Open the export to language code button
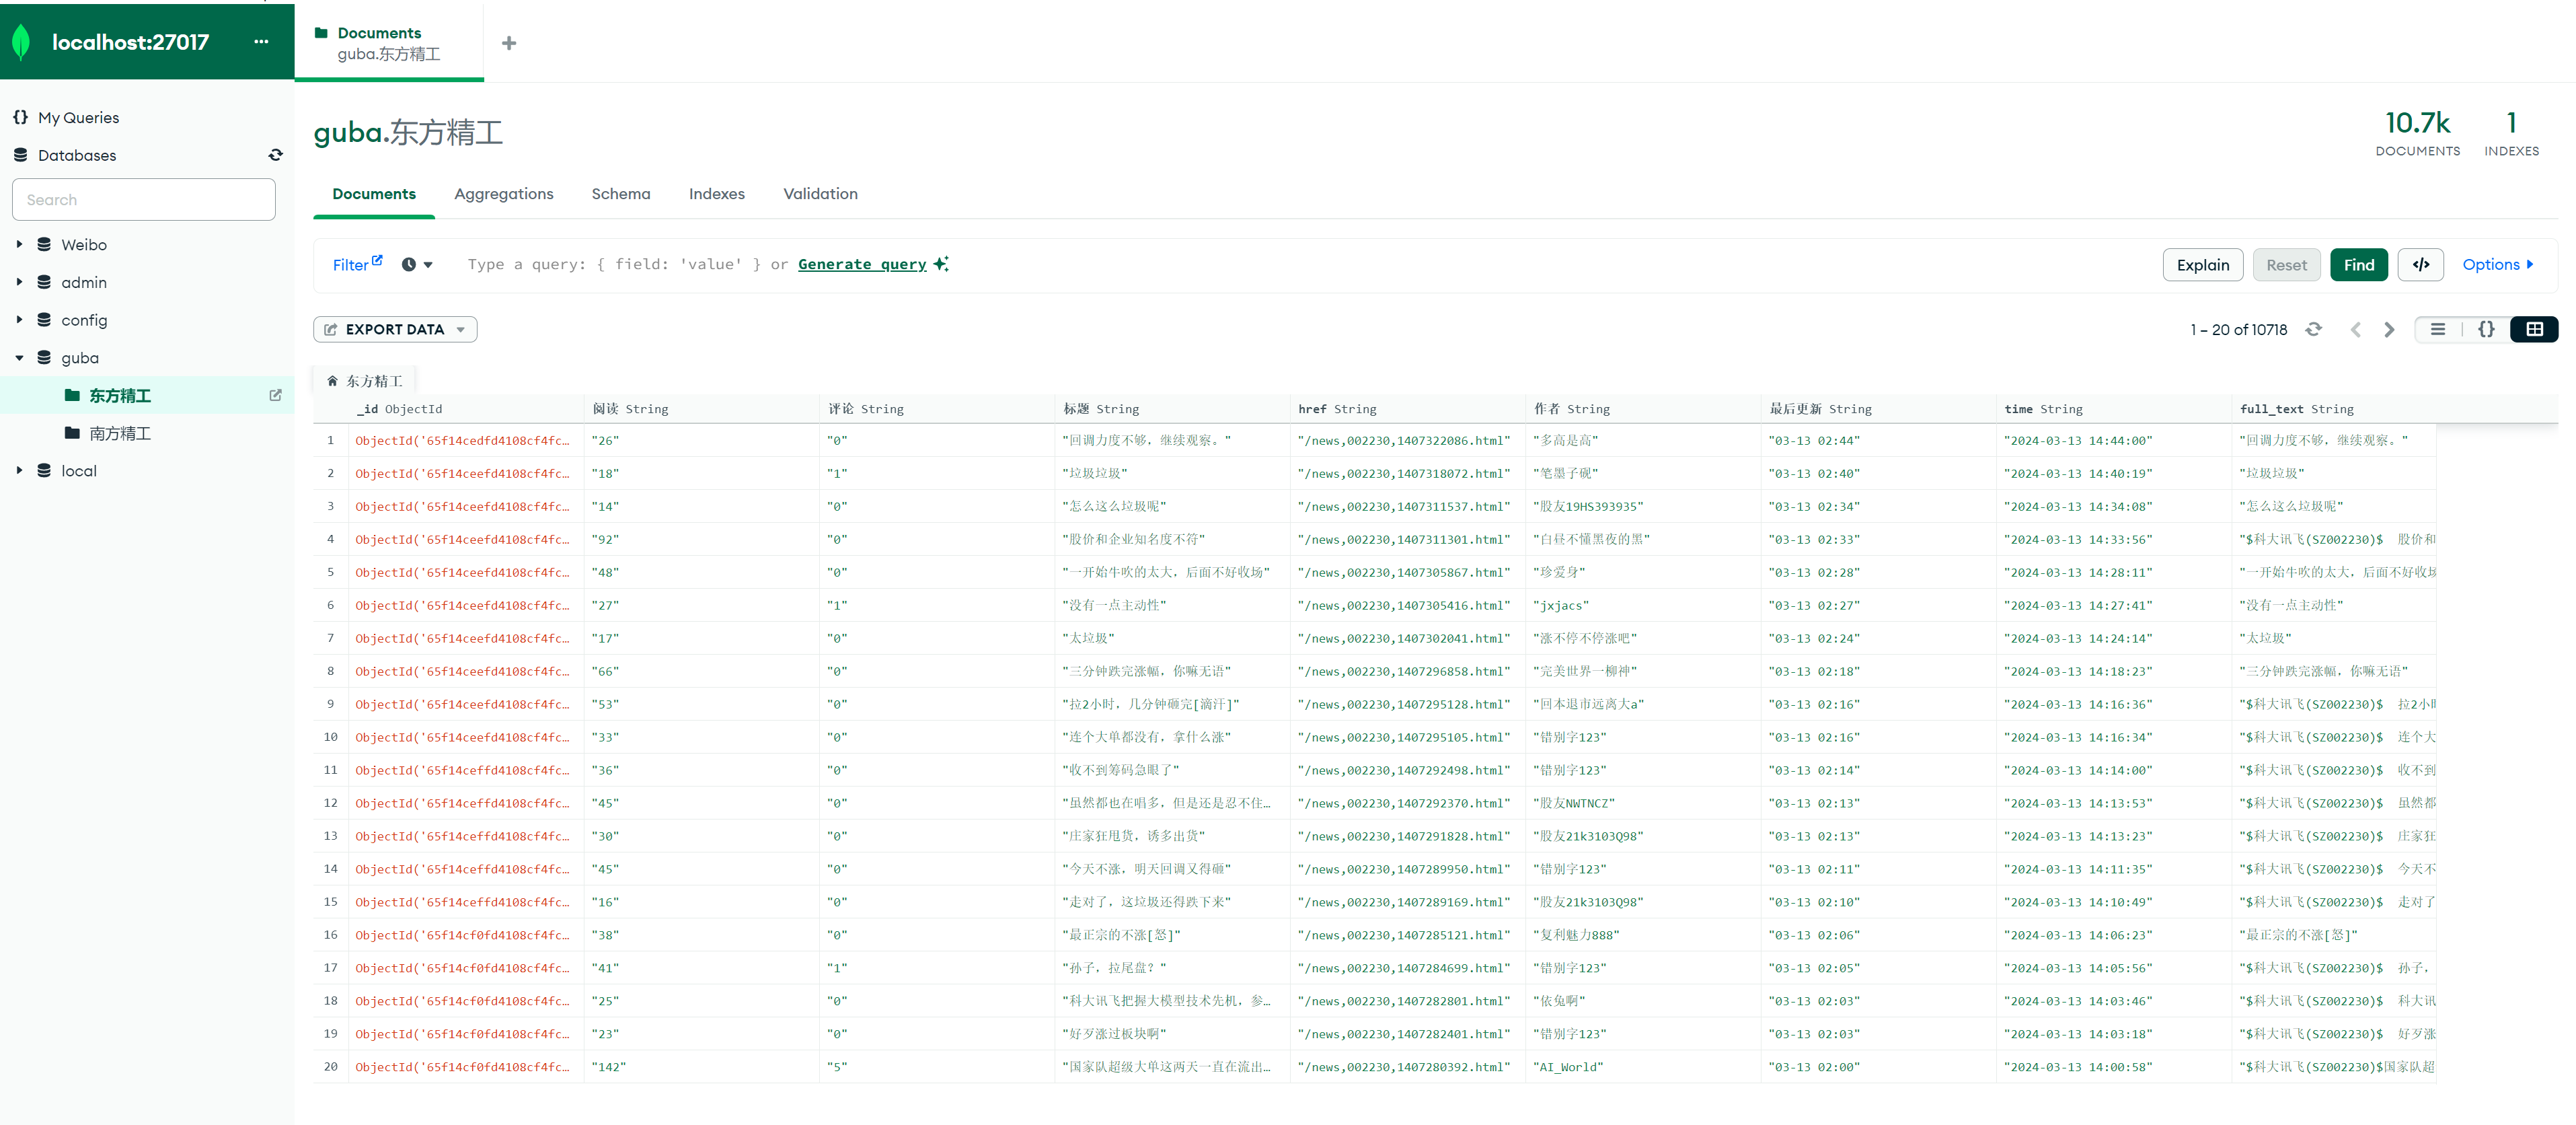 [x=2421, y=265]
